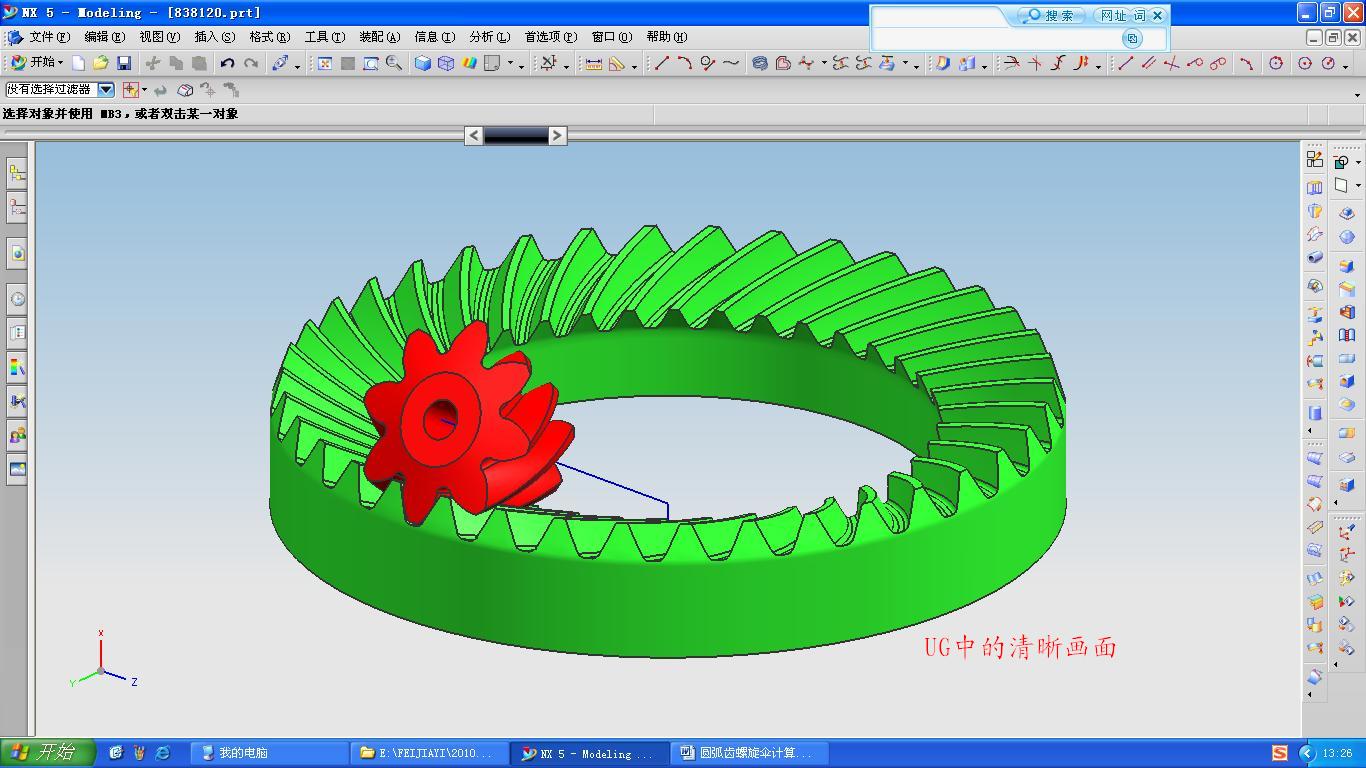Switch to shaded rendering cube icon

(x=423, y=63)
